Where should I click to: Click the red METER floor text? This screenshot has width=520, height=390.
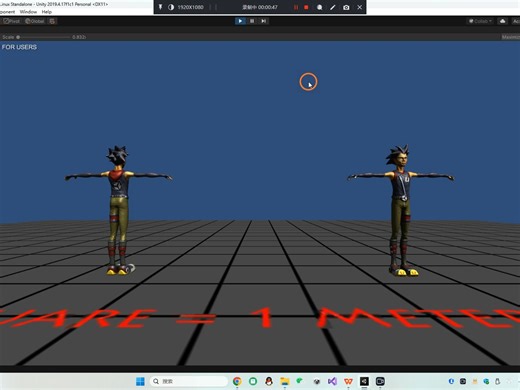pyautogui.click(x=418, y=318)
